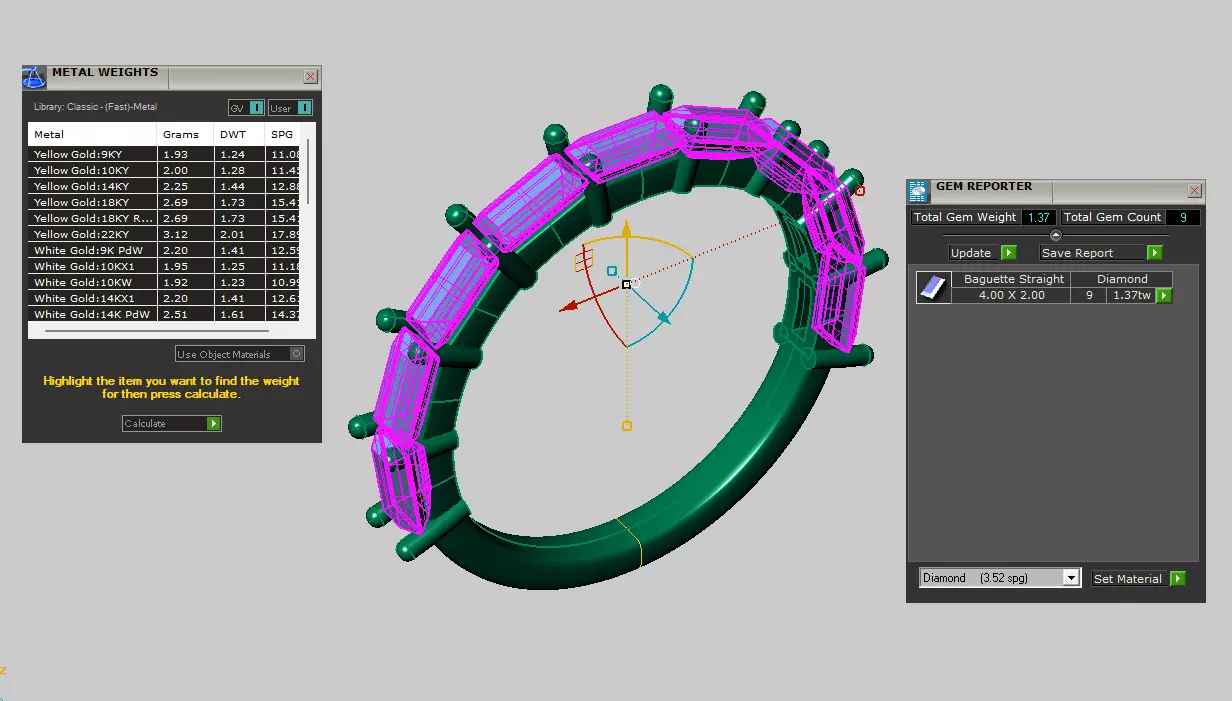Screen dimensions: 1232x701
Task: Select the Yellow Gold:18KY R... row
Action: click(x=164, y=218)
